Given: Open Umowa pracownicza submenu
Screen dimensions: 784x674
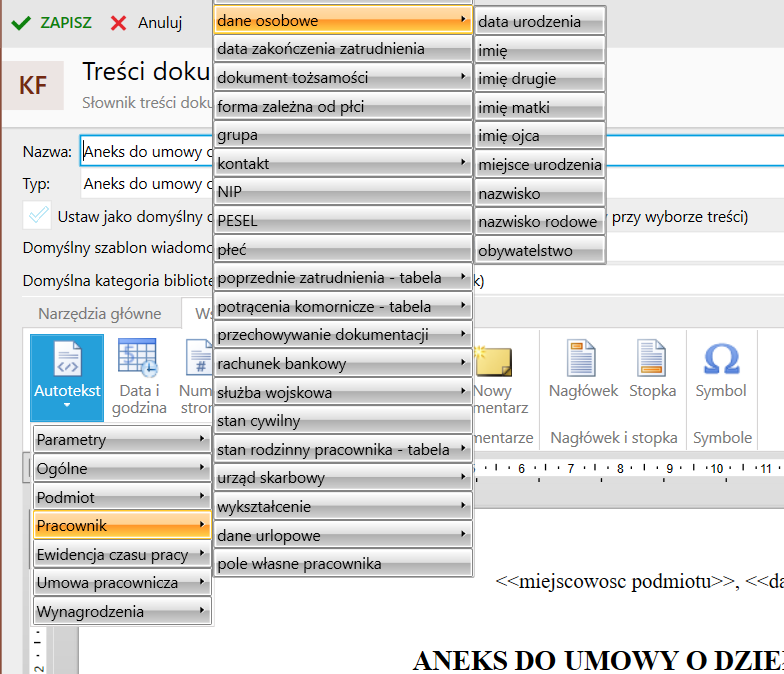Looking at the screenshot, I should click(122, 582).
